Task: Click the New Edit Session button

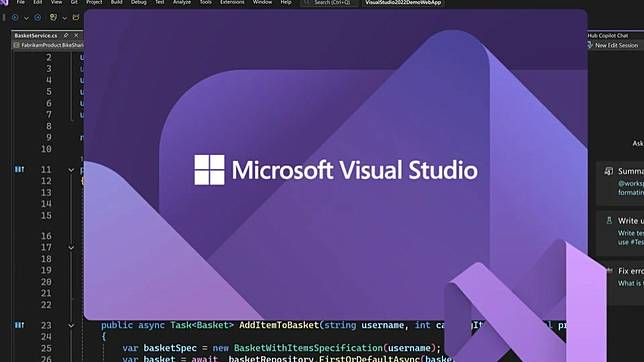Action: (x=613, y=45)
